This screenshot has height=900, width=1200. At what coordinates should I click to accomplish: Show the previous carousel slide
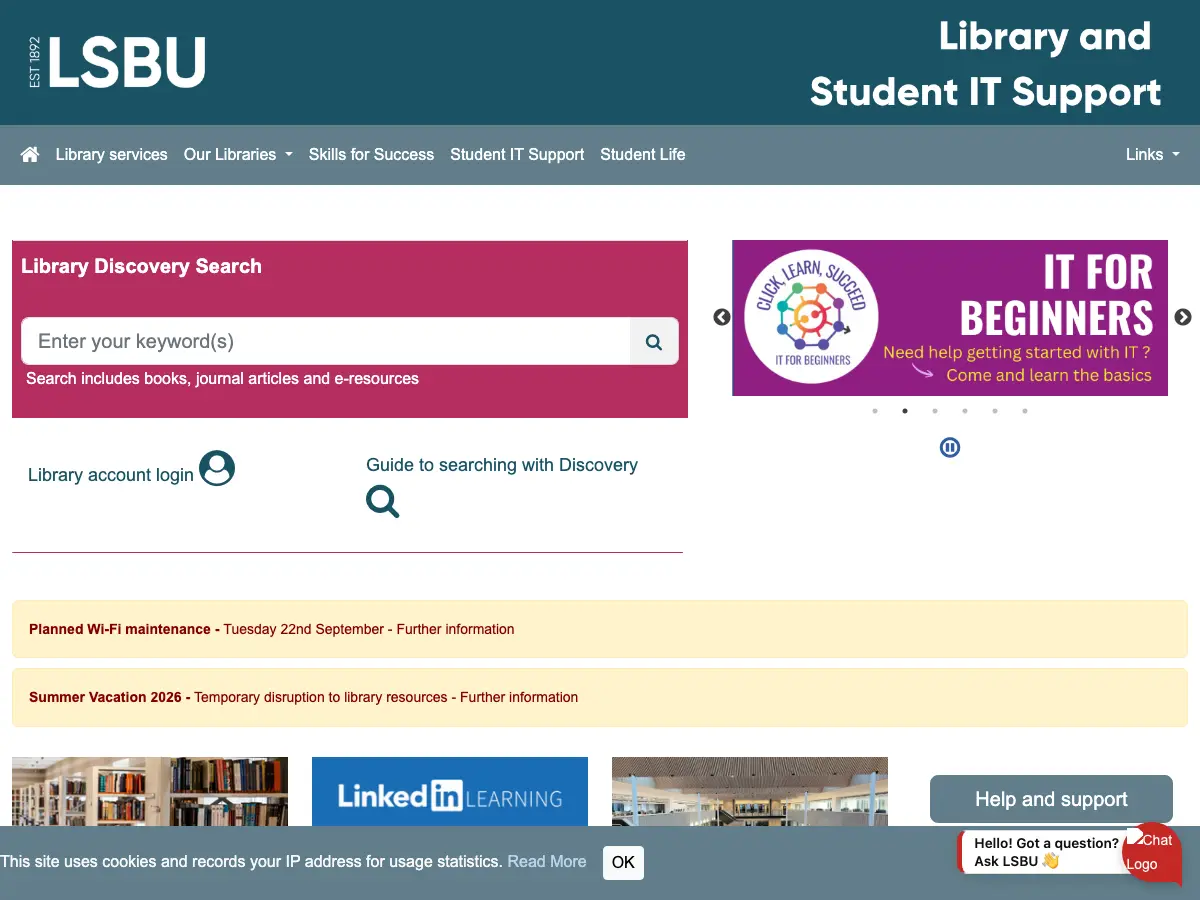[722, 317]
